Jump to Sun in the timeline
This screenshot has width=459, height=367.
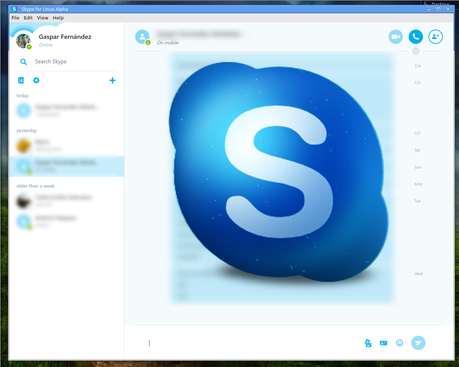tap(418, 167)
